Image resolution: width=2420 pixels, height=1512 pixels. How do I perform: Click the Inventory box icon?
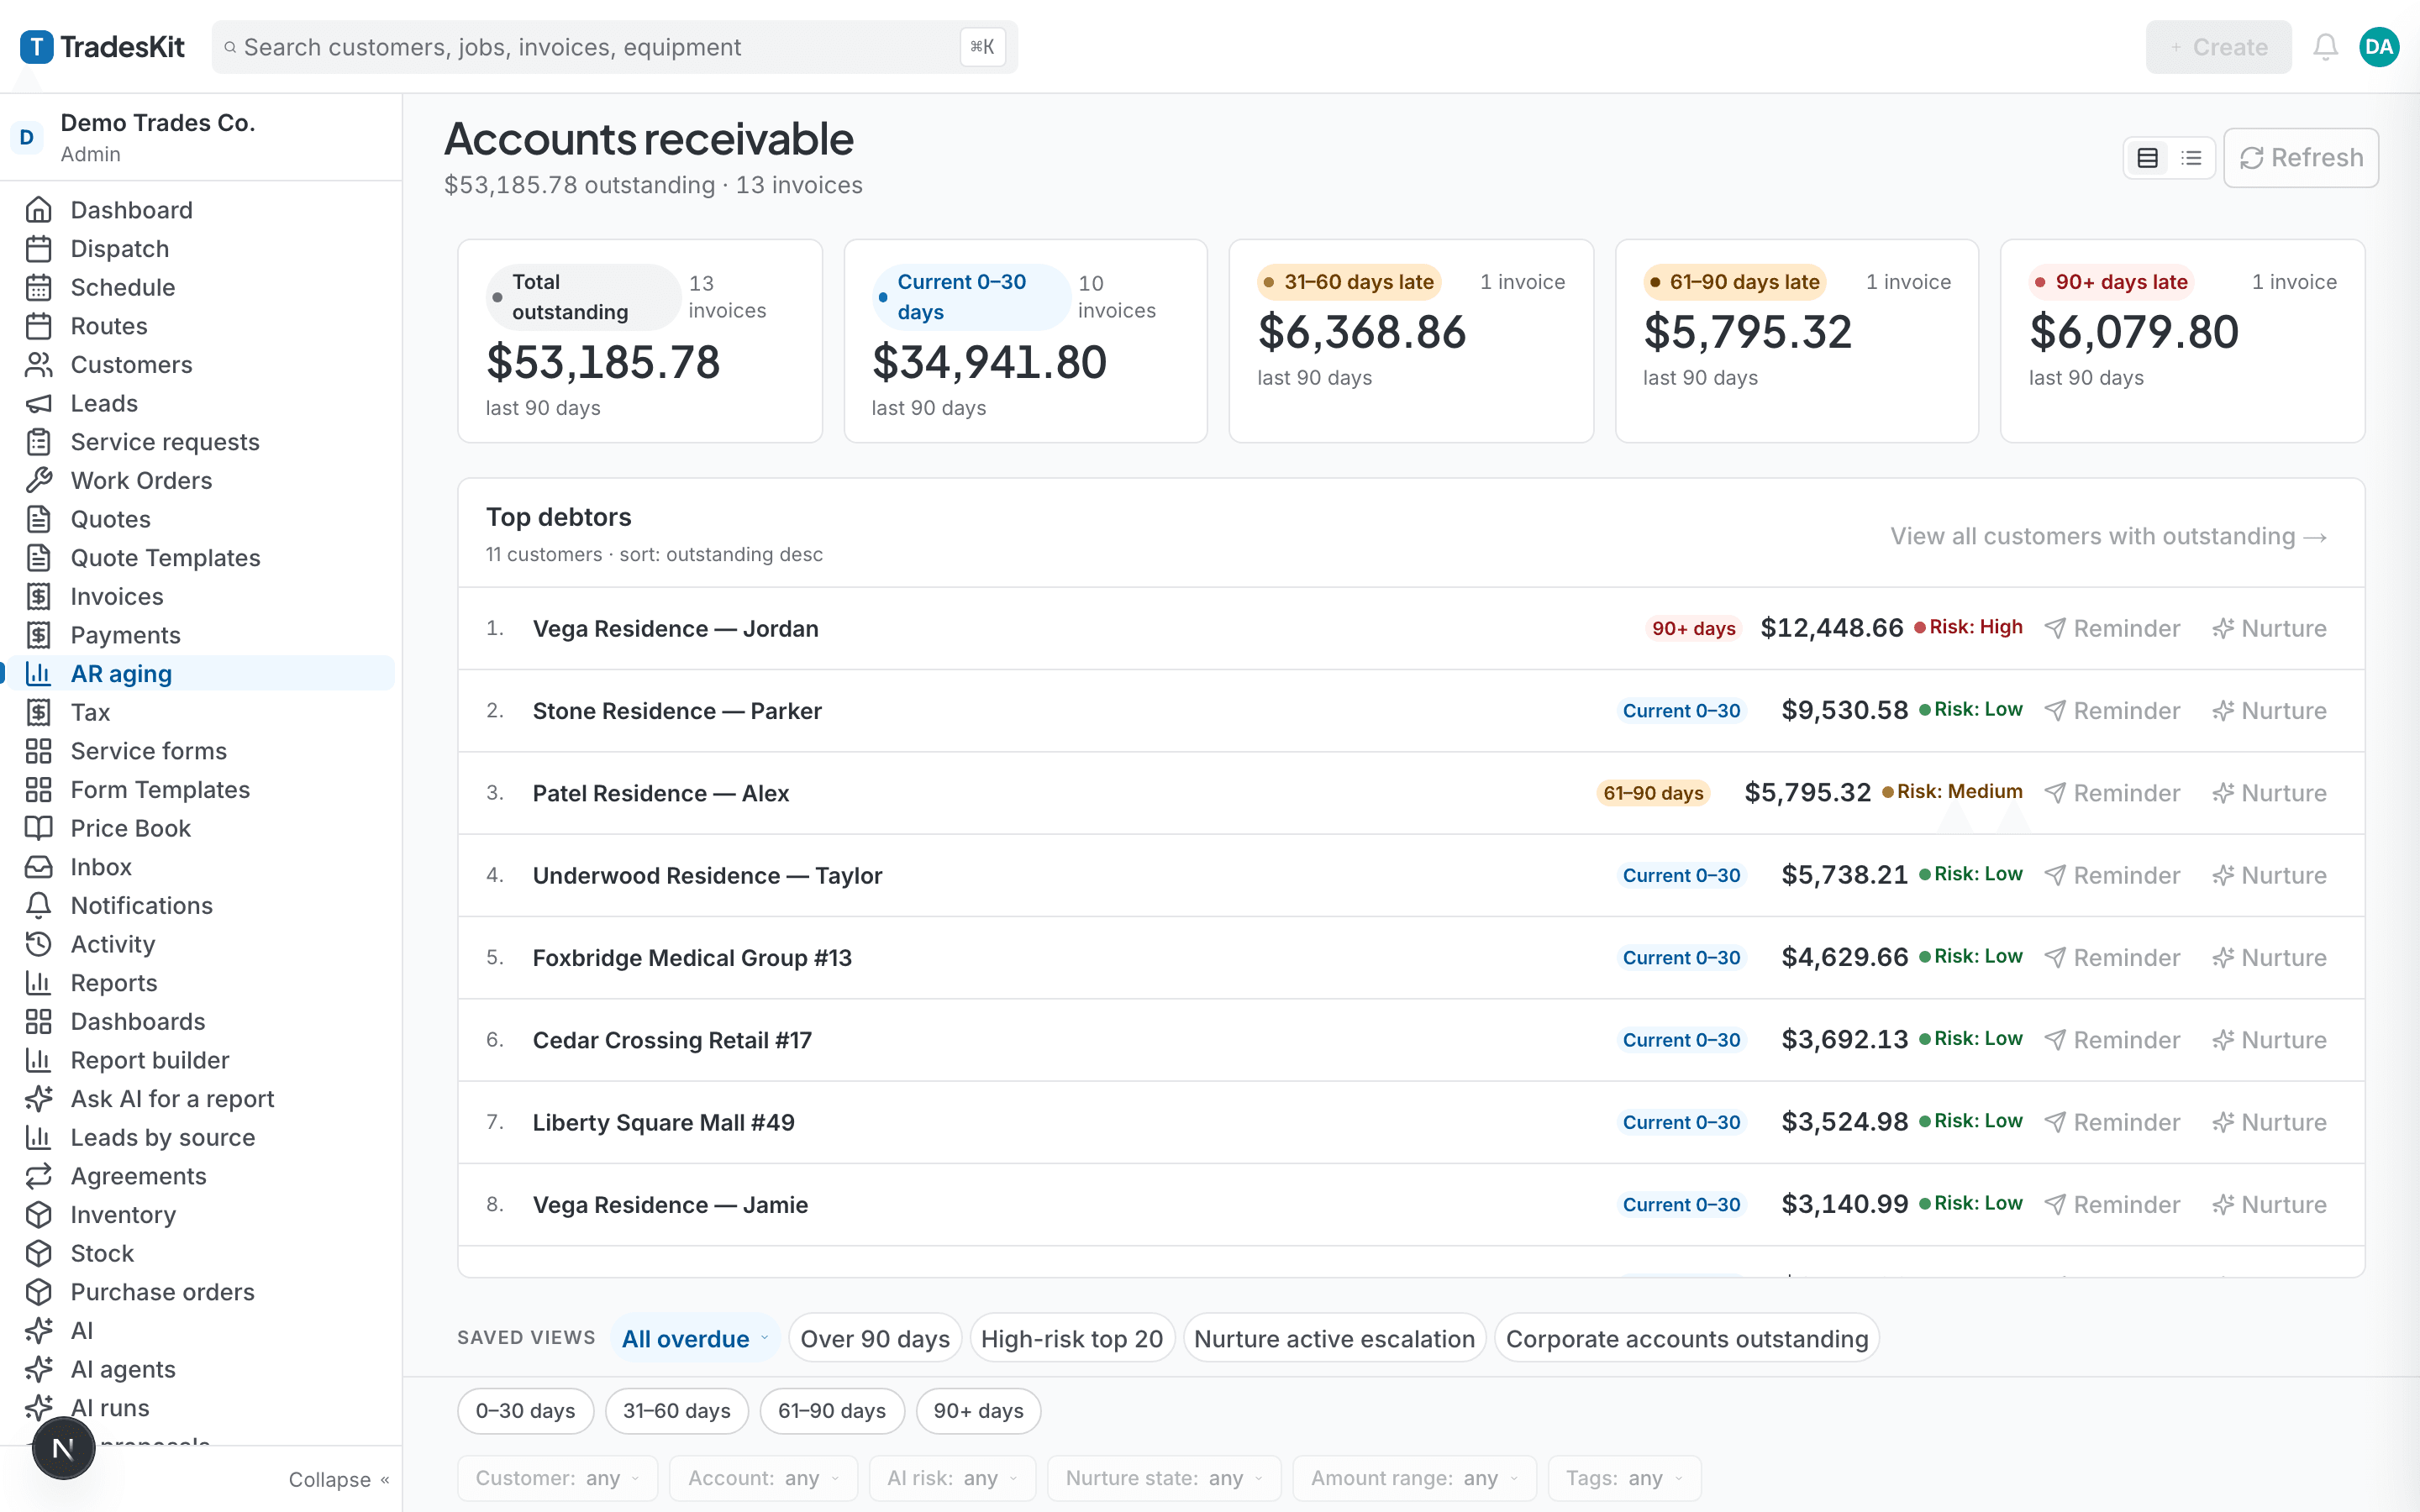click(38, 1214)
